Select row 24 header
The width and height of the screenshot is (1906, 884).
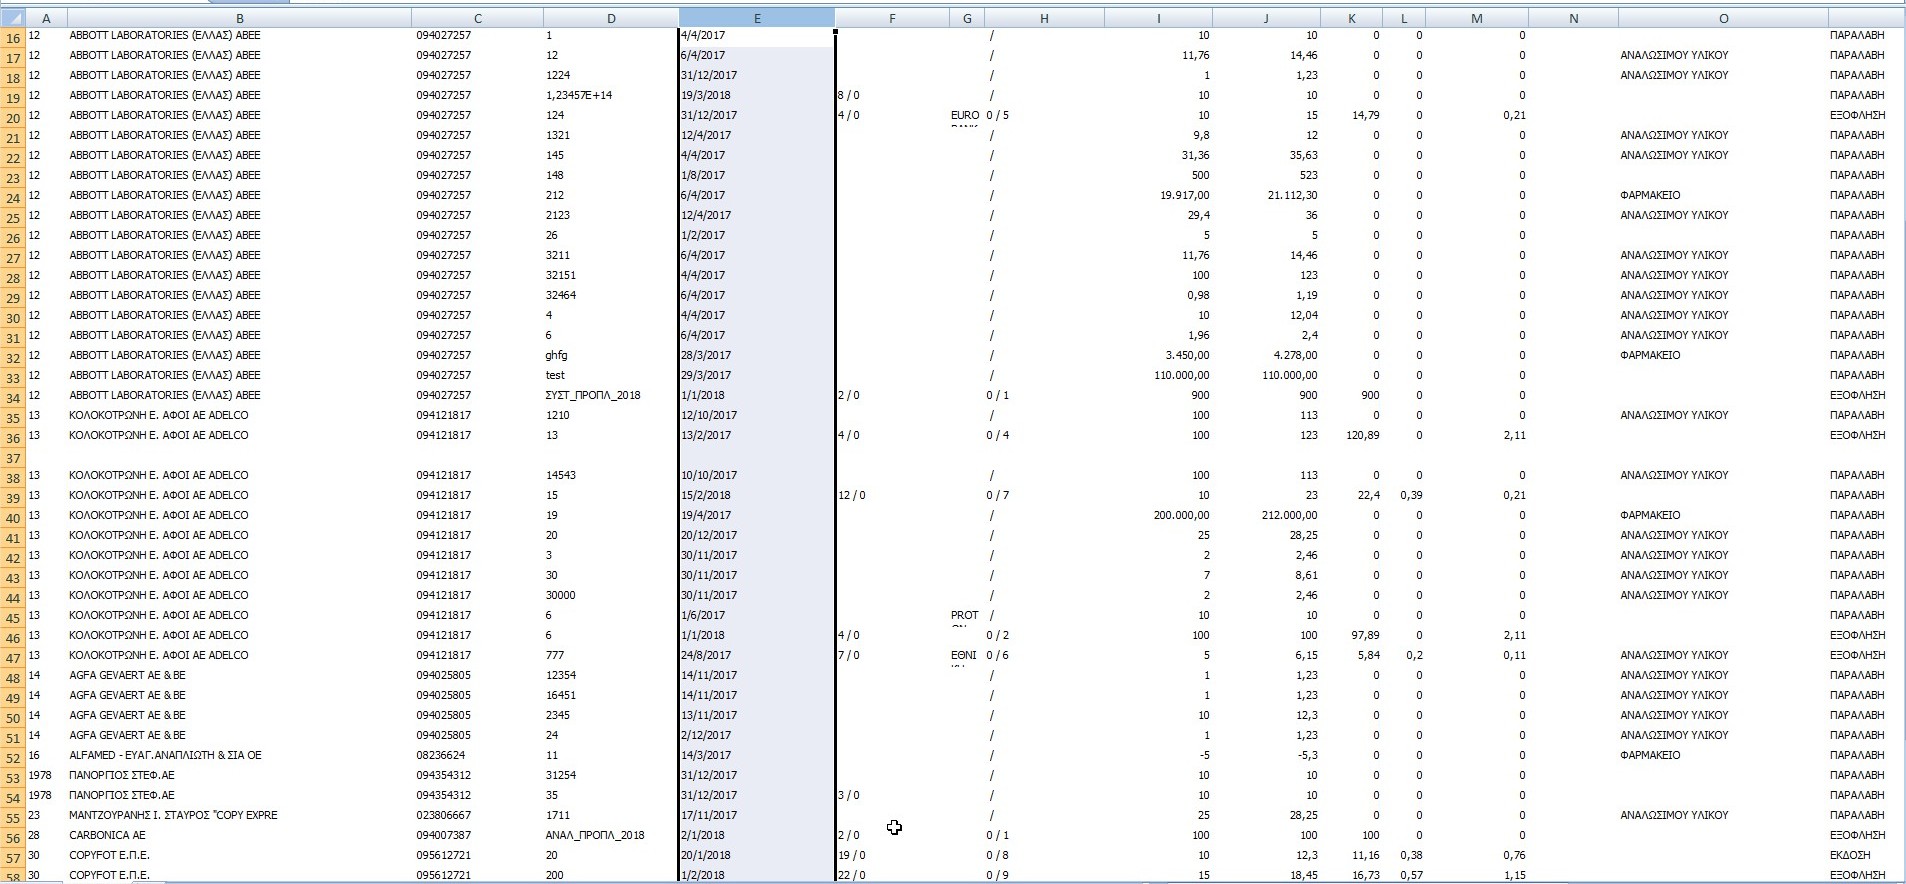coord(13,198)
